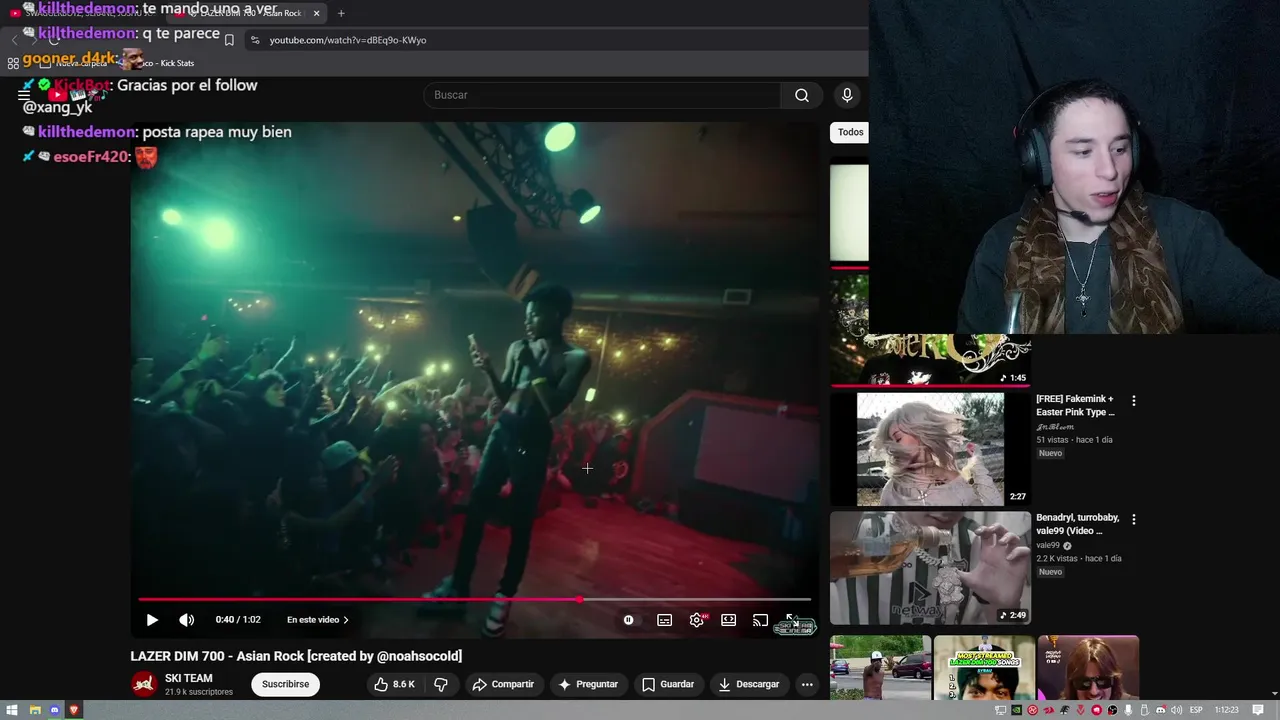This screenshot has height=720, width=1280.
Task: Open options for the Benadryl, turrobaby video
Action: pyautogui.click(x=1133, y=520)
